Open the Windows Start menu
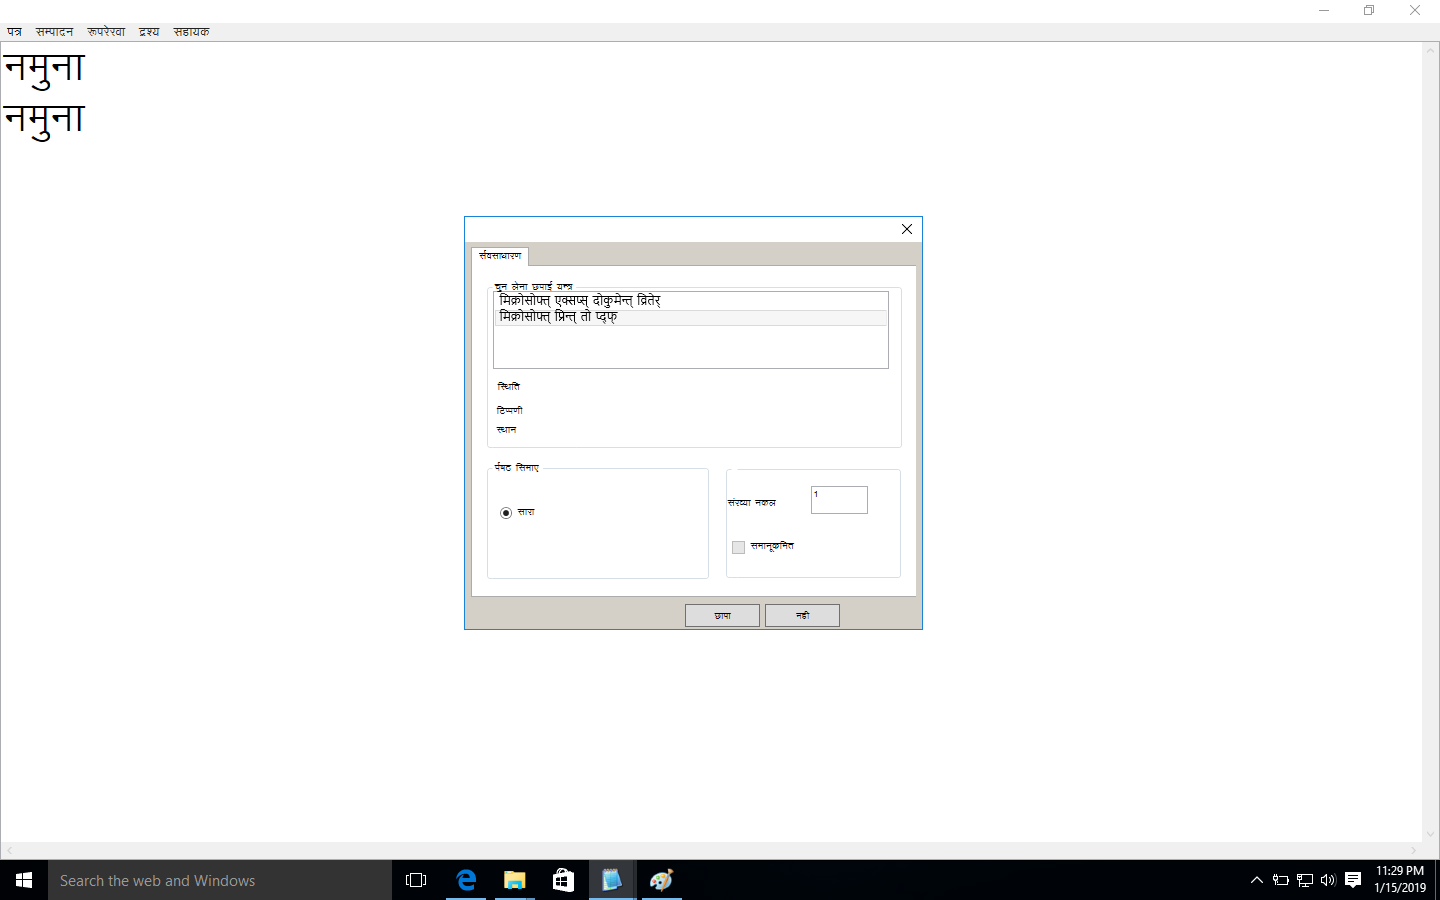 click(24, 880)
